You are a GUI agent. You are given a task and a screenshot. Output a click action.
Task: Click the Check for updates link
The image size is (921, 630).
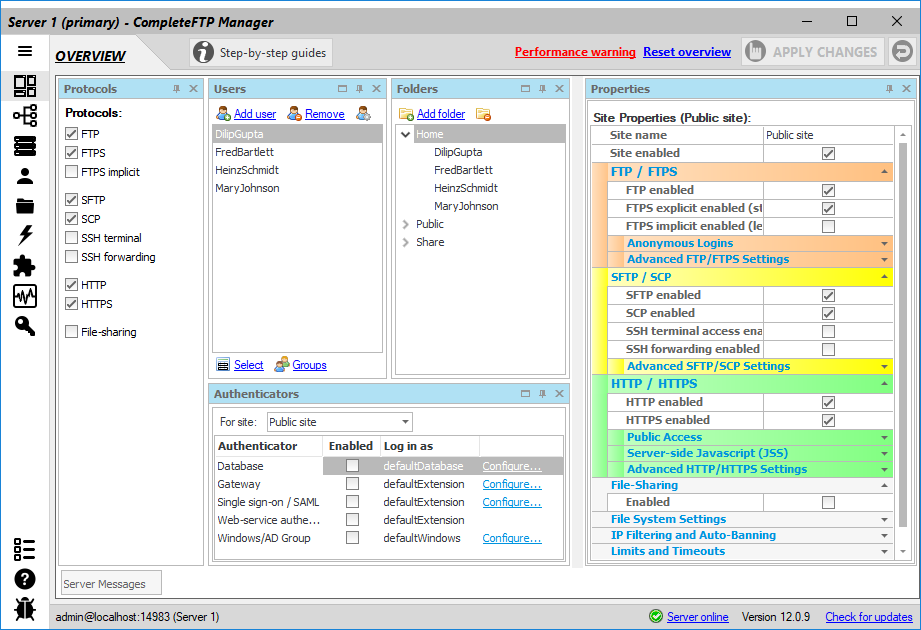click(x=868, y=617)
